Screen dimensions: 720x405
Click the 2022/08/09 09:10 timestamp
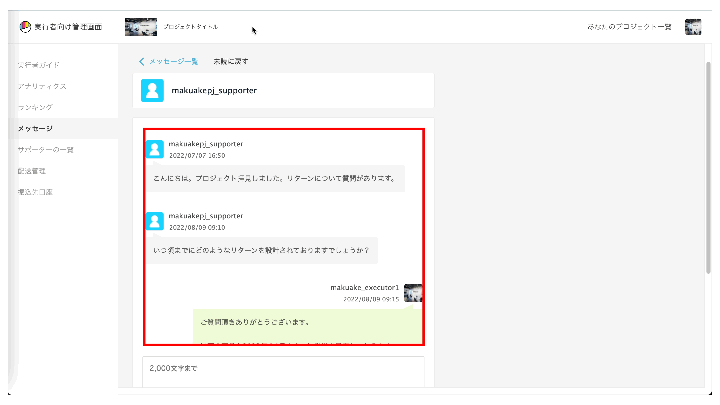click(x=197, y=228)
